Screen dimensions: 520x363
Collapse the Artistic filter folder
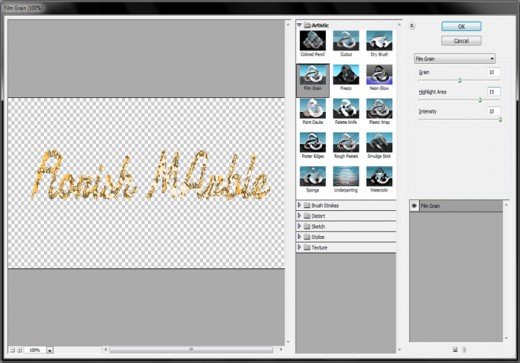[x=299, y=25]
